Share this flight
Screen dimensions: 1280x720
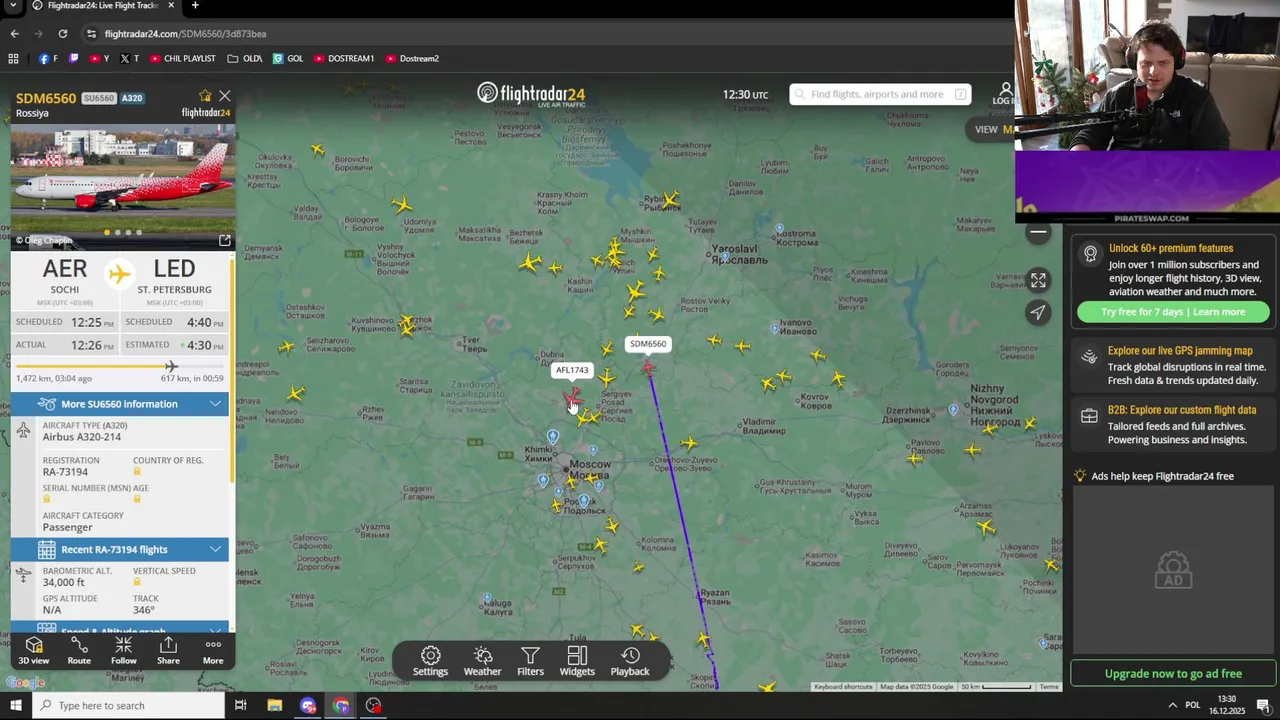(x=168, y=650)
